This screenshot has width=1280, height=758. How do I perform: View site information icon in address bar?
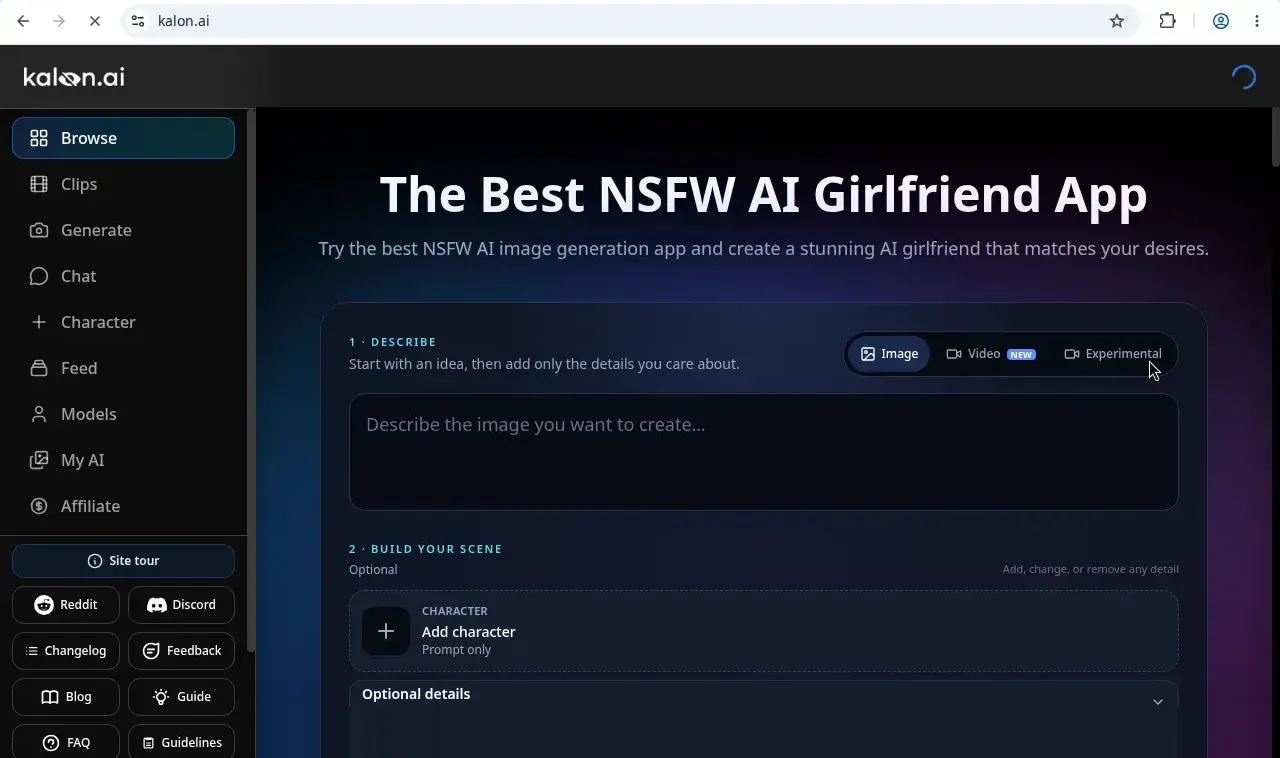click(138, 21)
